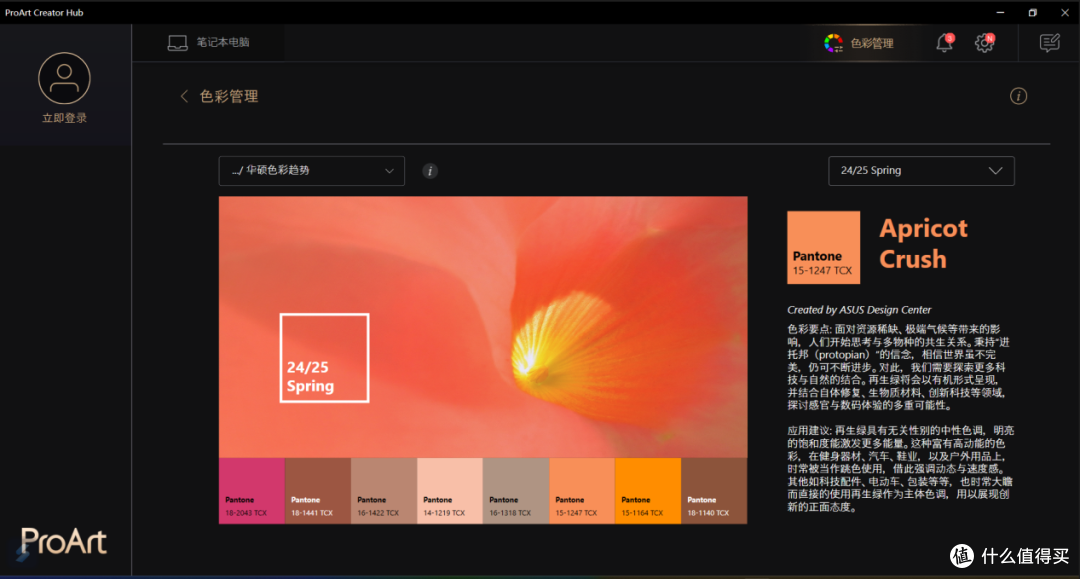Open the notifications bell icon
The width and height of the screenshot is (1080, 579).
point(944,43)
